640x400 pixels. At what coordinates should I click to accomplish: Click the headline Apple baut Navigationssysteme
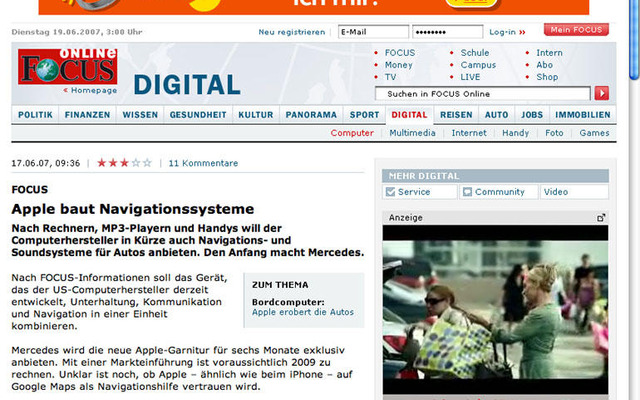click(x=133, y=209)
